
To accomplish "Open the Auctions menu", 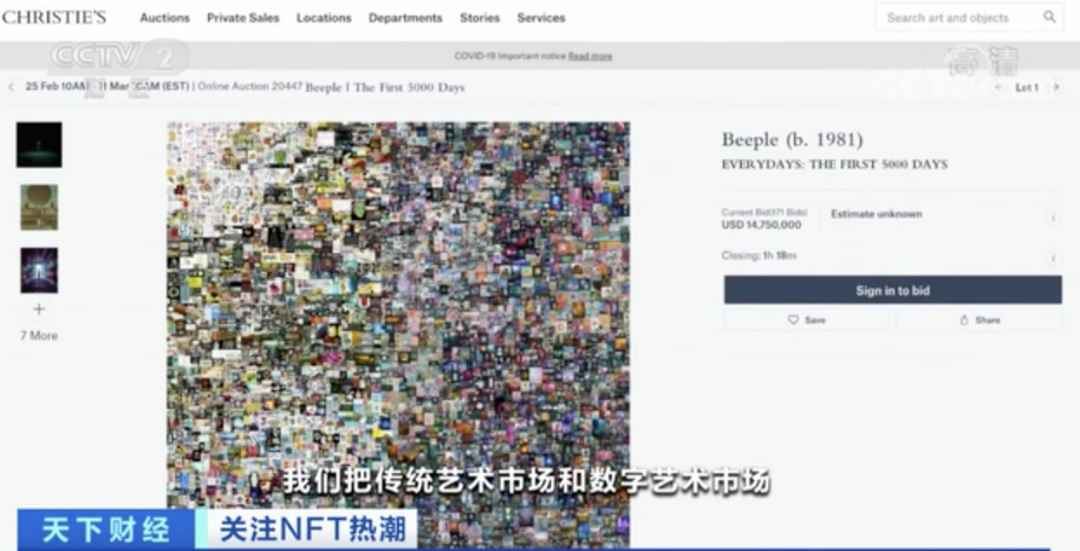I will click(164, 18).
